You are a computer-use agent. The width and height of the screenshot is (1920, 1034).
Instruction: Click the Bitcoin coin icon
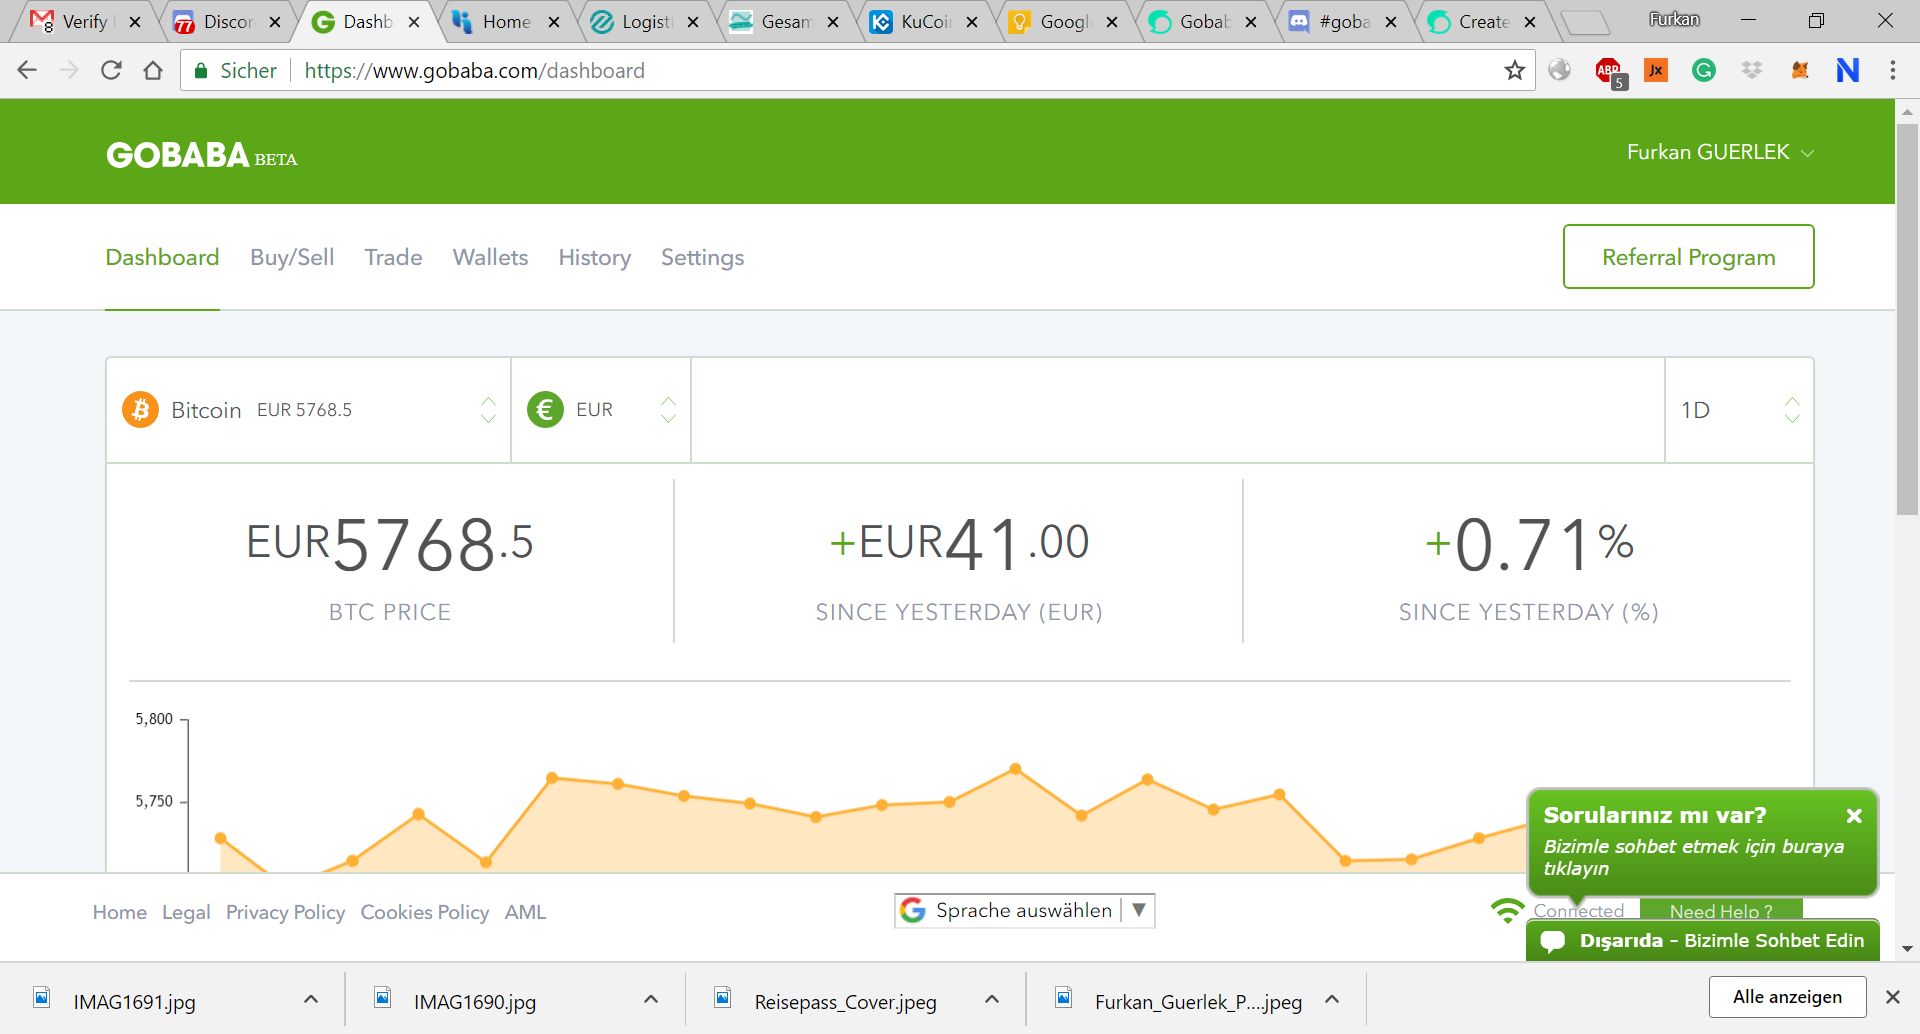[x=141, y=410]
